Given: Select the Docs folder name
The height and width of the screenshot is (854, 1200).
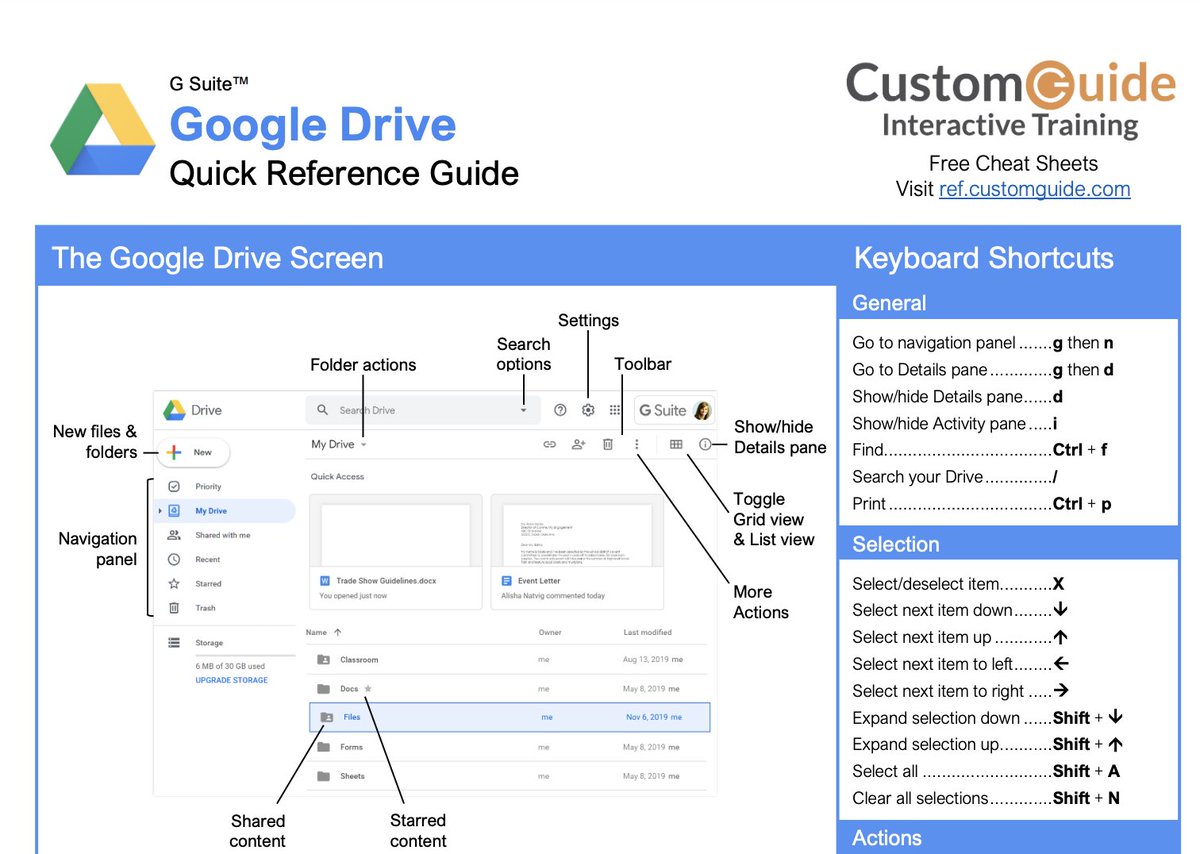Looking at the screenshot, I should point(349,689).
